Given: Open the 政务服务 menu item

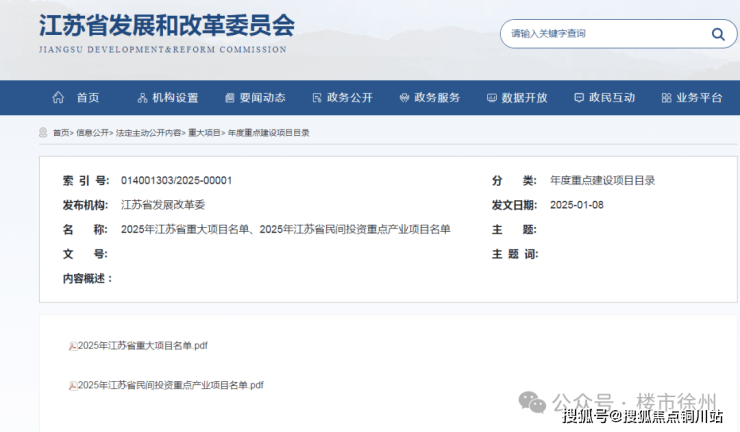Looking at the screenshot, I should [437, 98].
